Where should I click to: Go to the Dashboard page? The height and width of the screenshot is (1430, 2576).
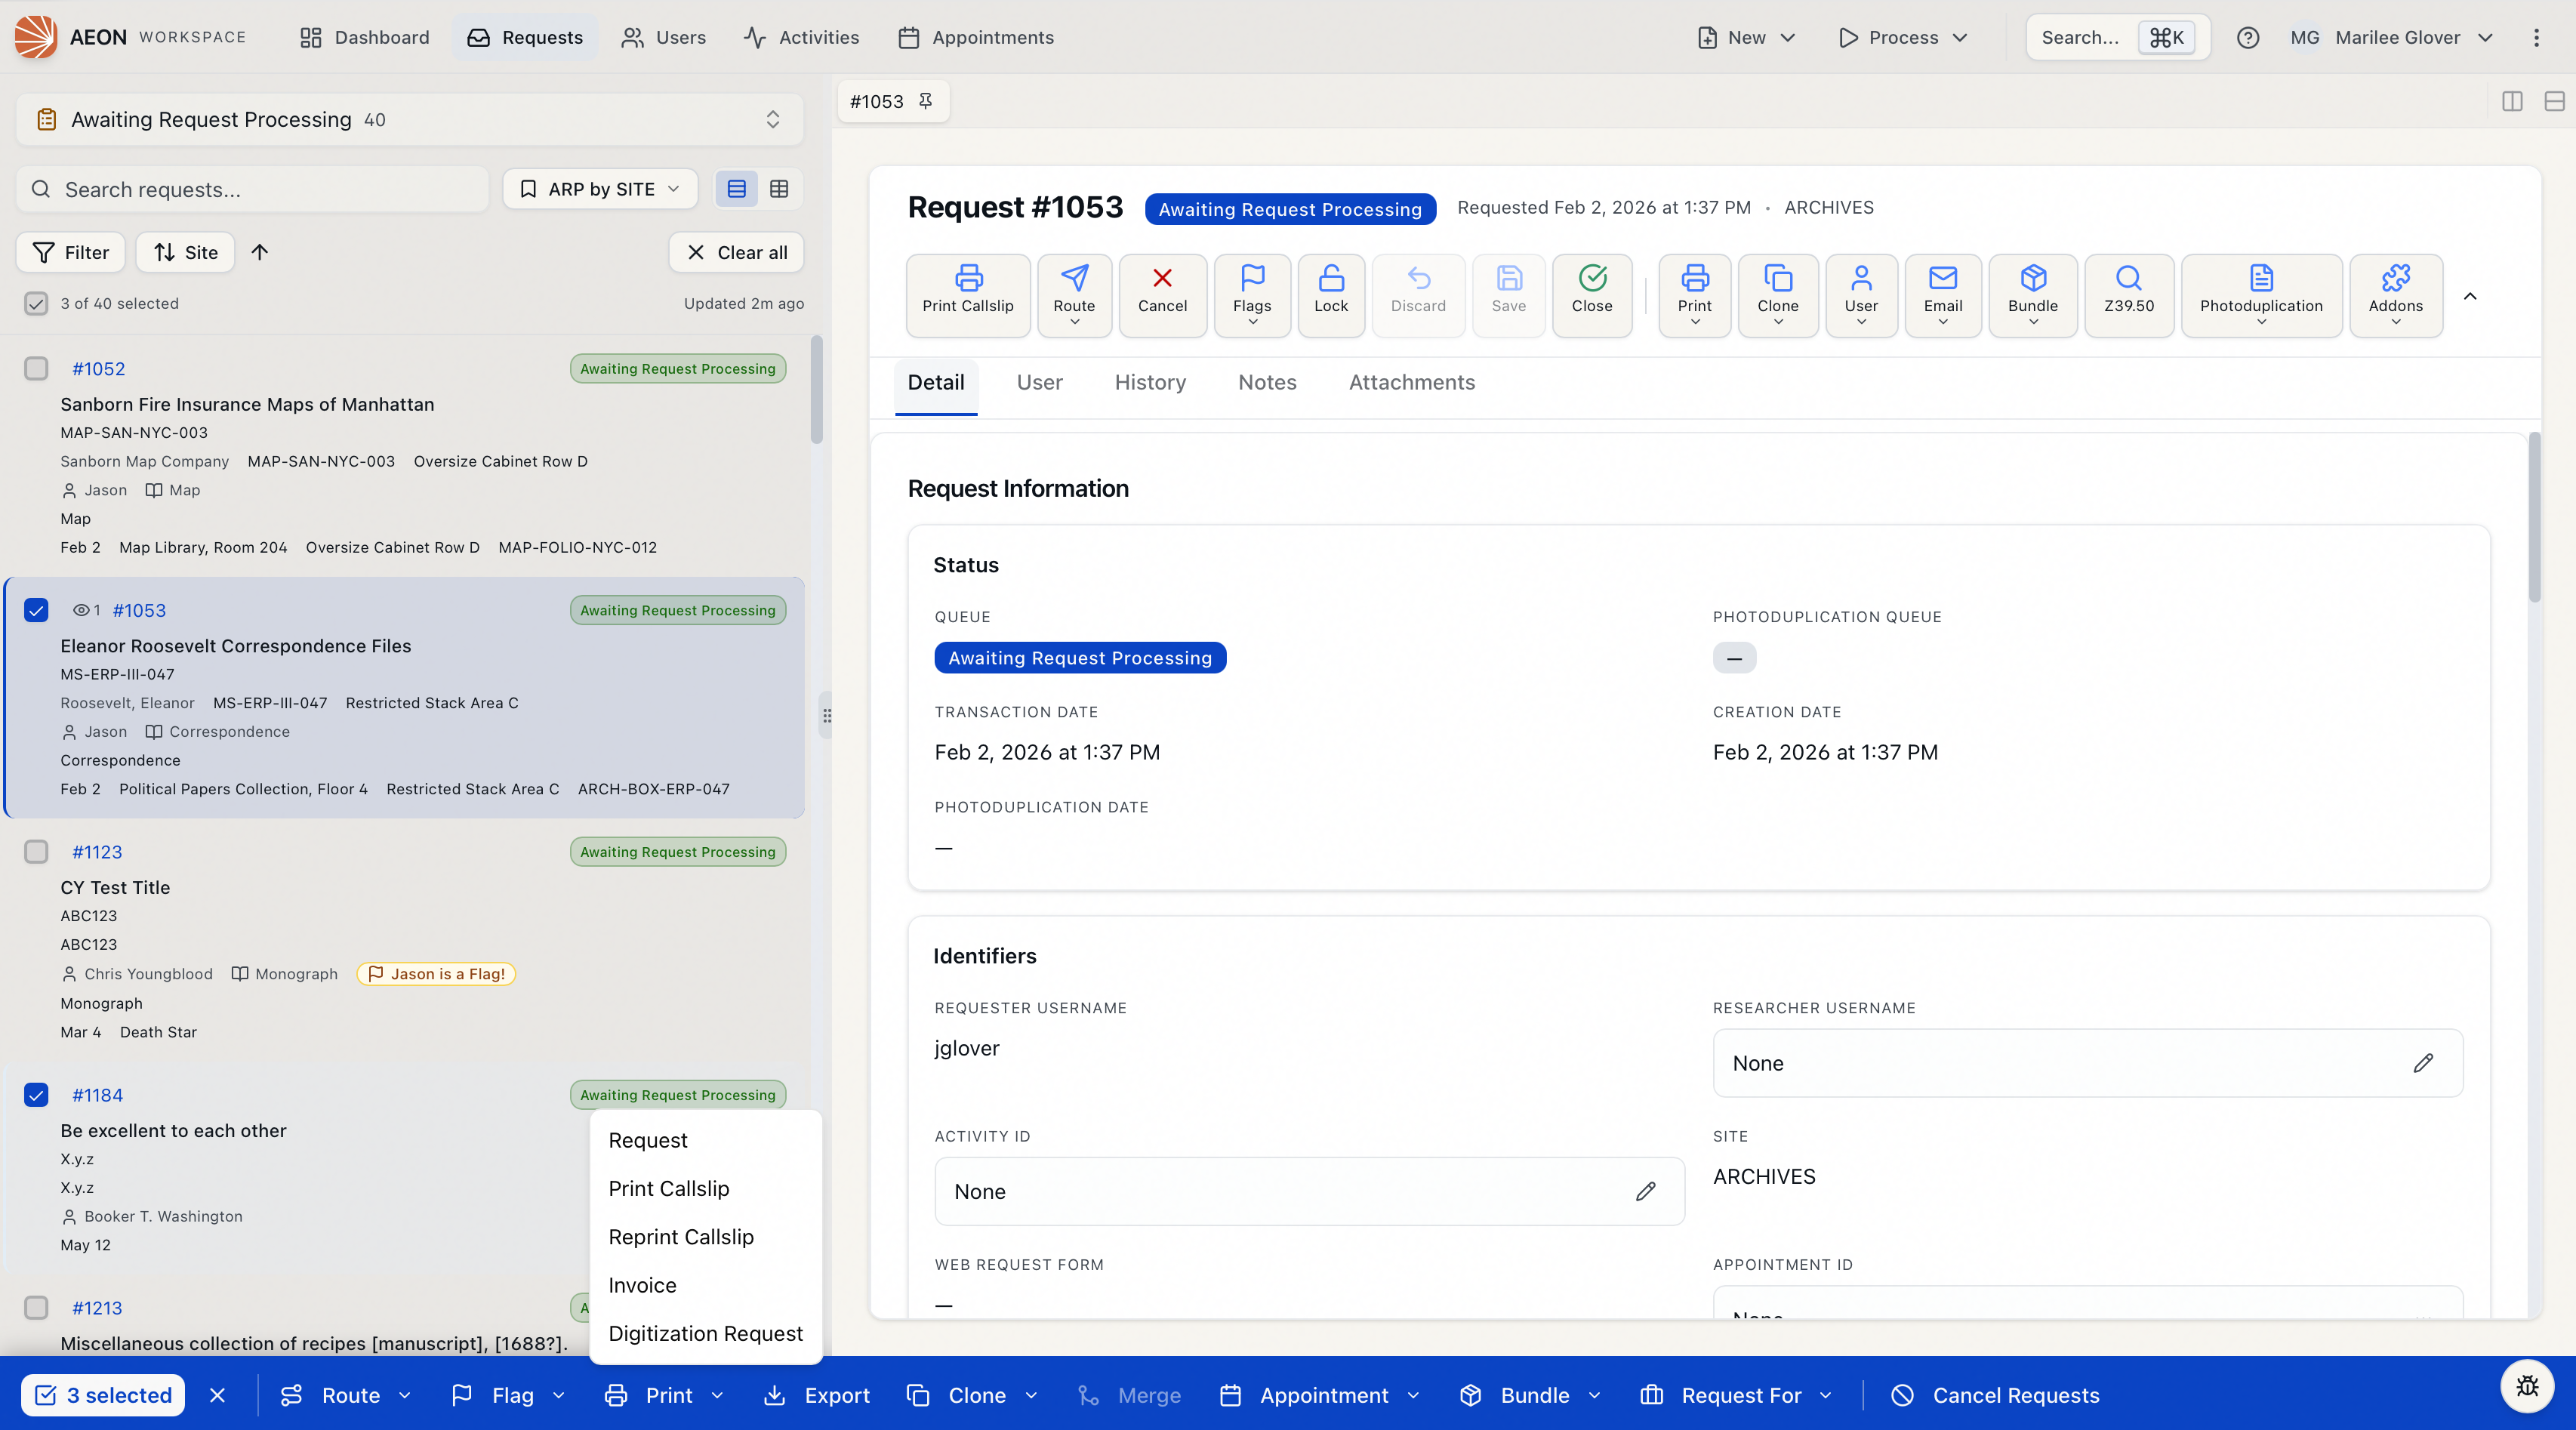pos(364,37)
